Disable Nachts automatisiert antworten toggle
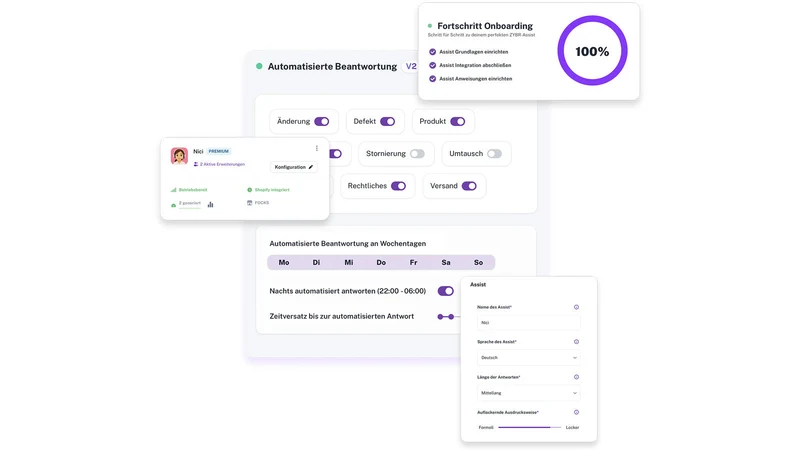The height and width of the screenshot is (450, 800). pos(445,291)
